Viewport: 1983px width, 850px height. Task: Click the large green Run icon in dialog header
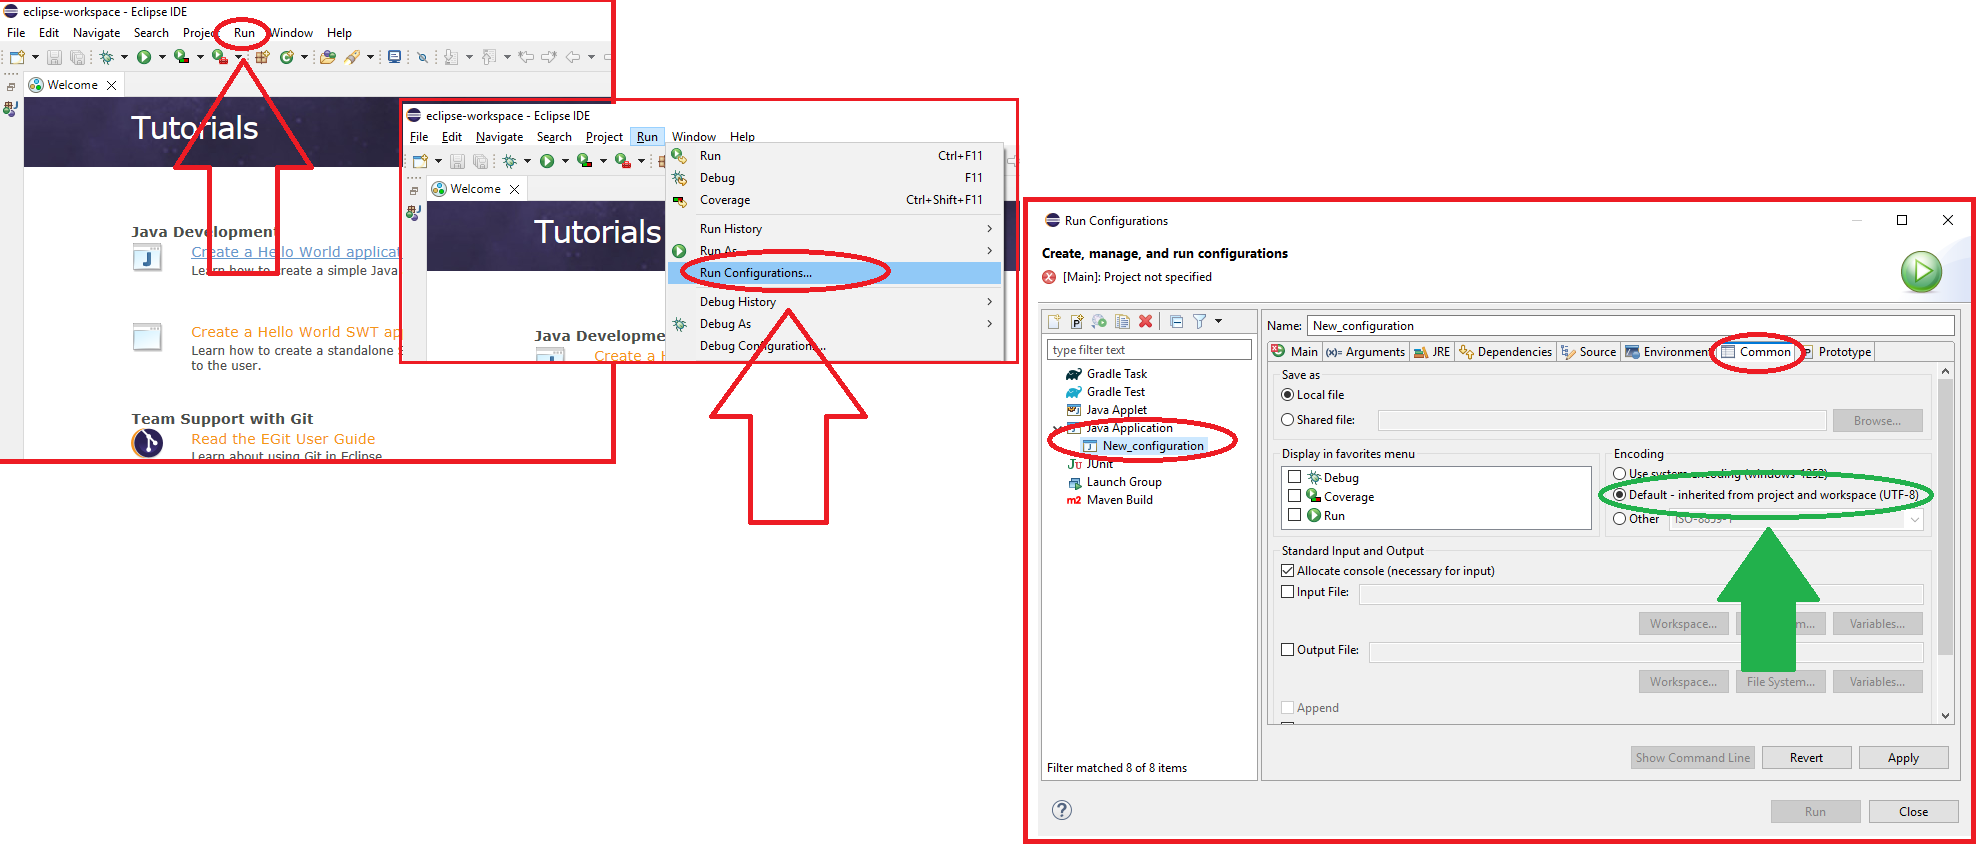1921,271
